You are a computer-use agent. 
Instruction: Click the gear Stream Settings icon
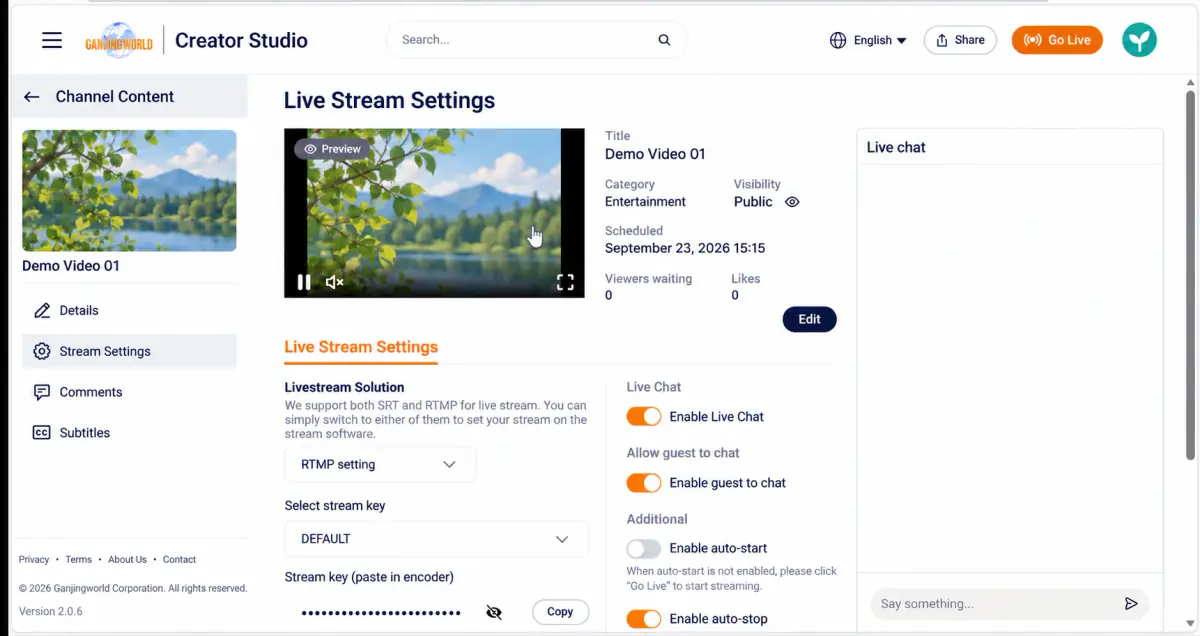(42, 352)
